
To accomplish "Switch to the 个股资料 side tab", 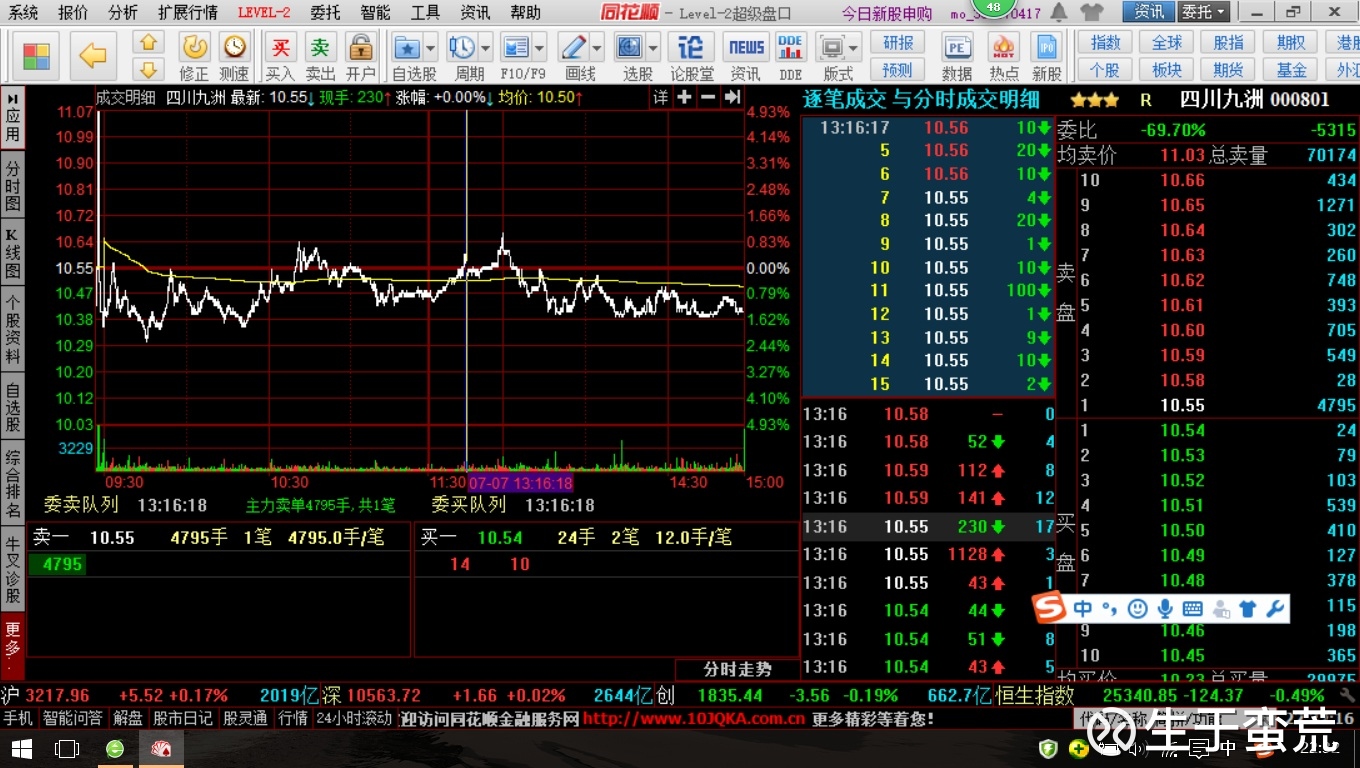I will click(x=12, y=329).
